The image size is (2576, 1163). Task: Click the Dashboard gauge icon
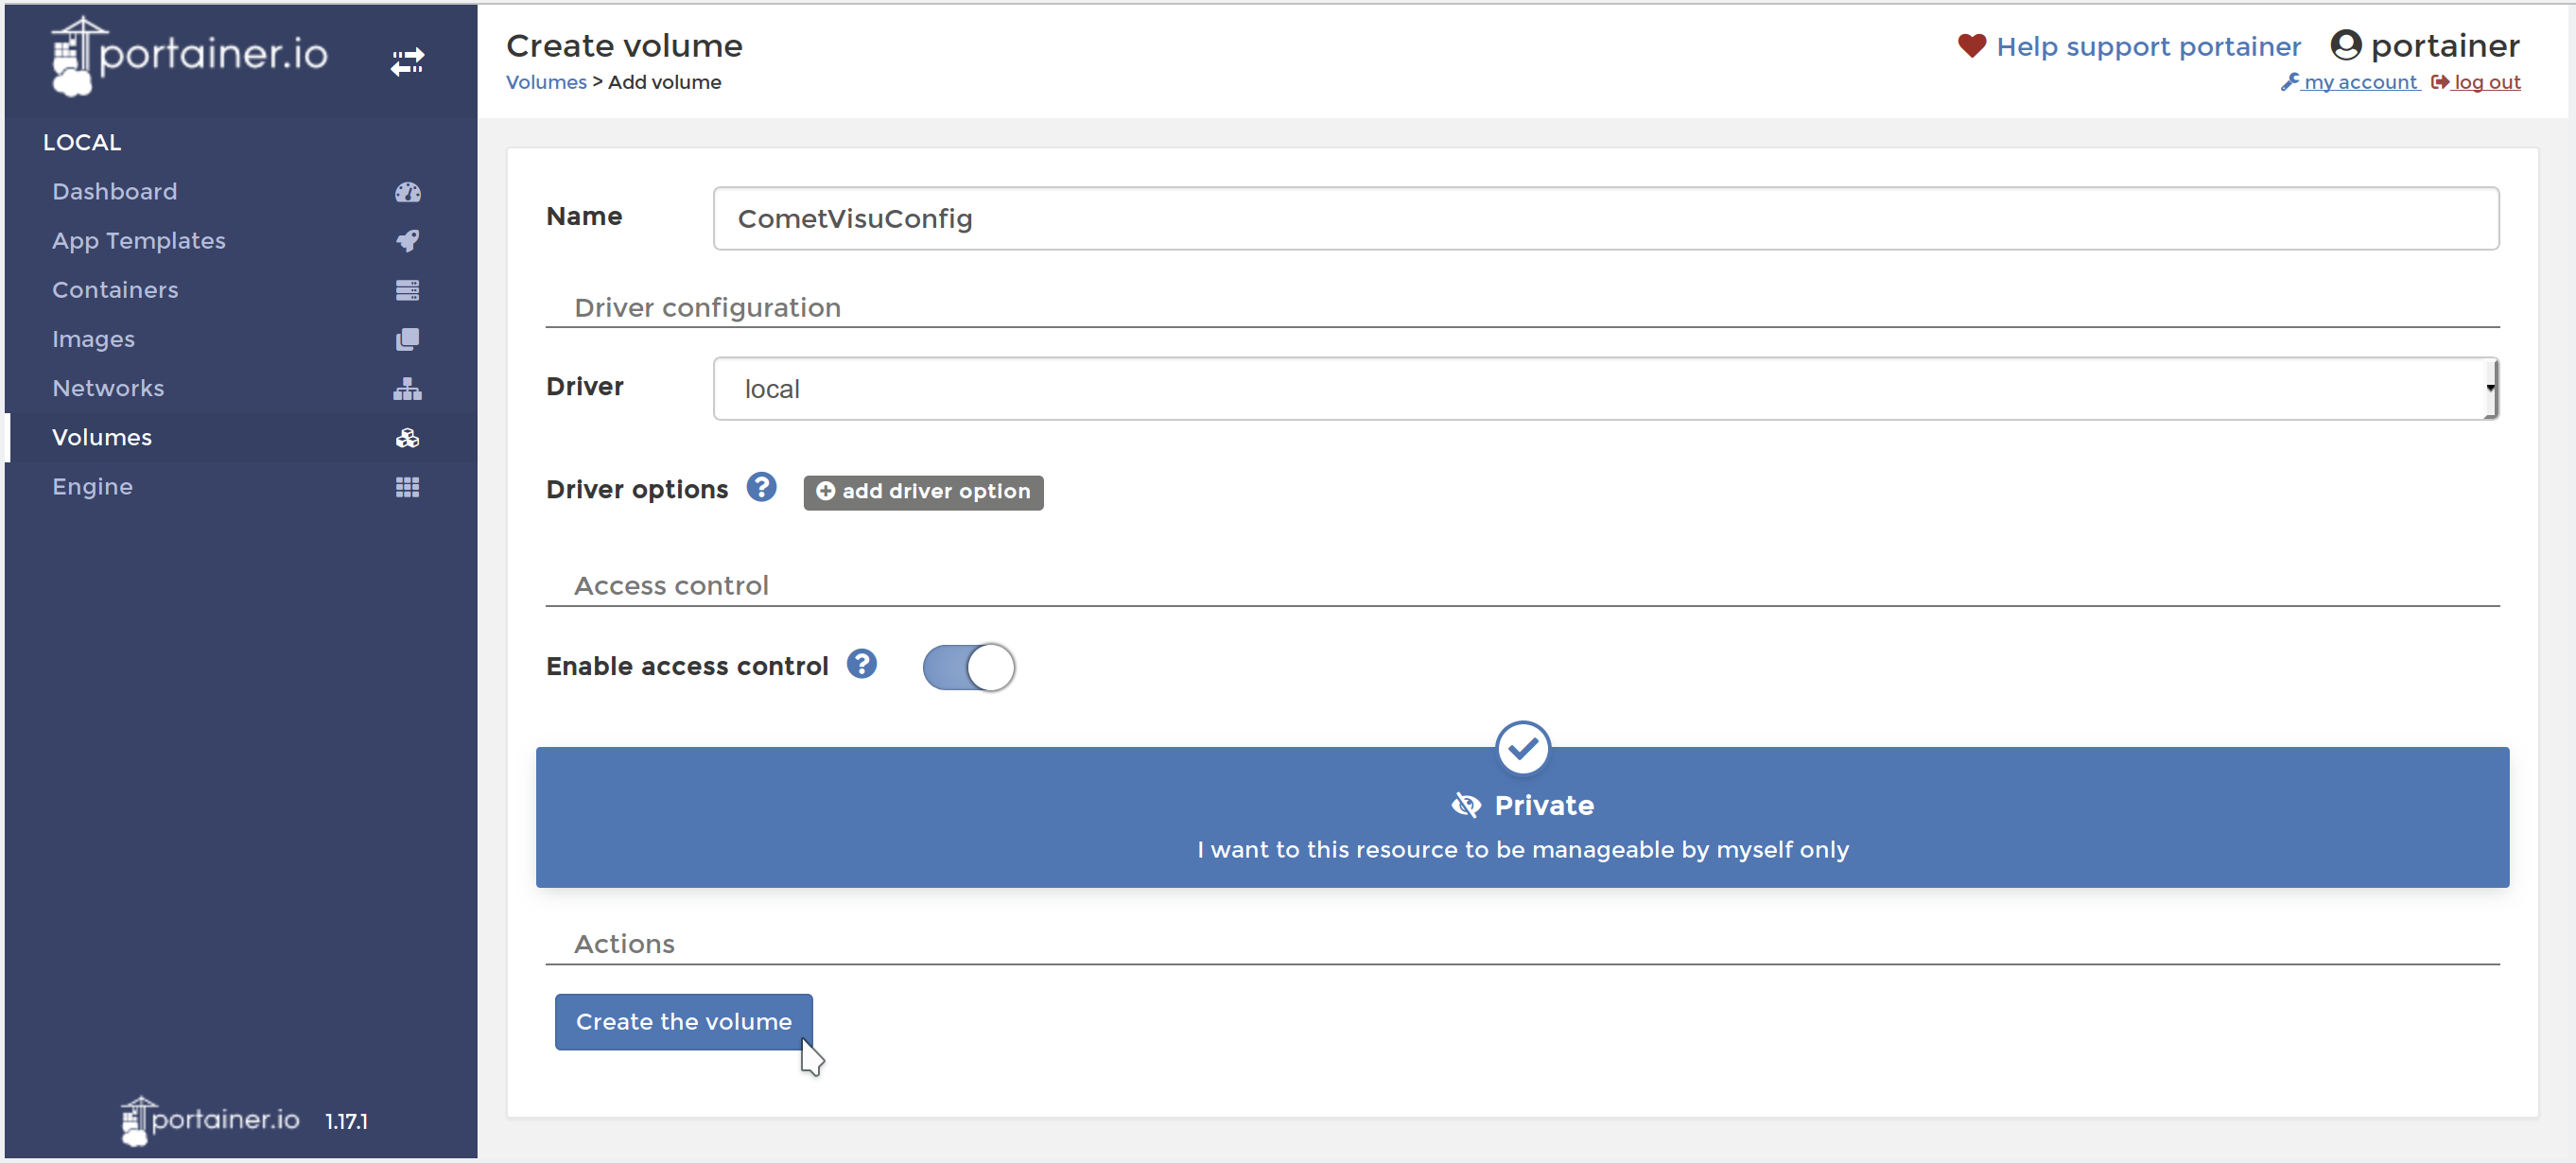pyautogui.click(x=407, y=192)
